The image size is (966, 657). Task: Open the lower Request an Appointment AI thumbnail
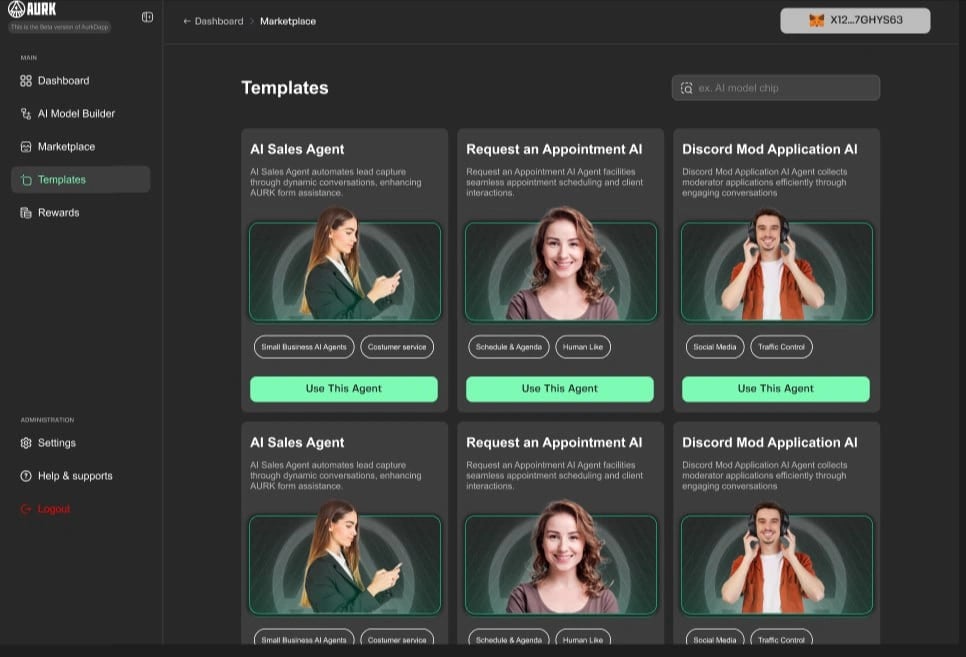coord(561,558)
